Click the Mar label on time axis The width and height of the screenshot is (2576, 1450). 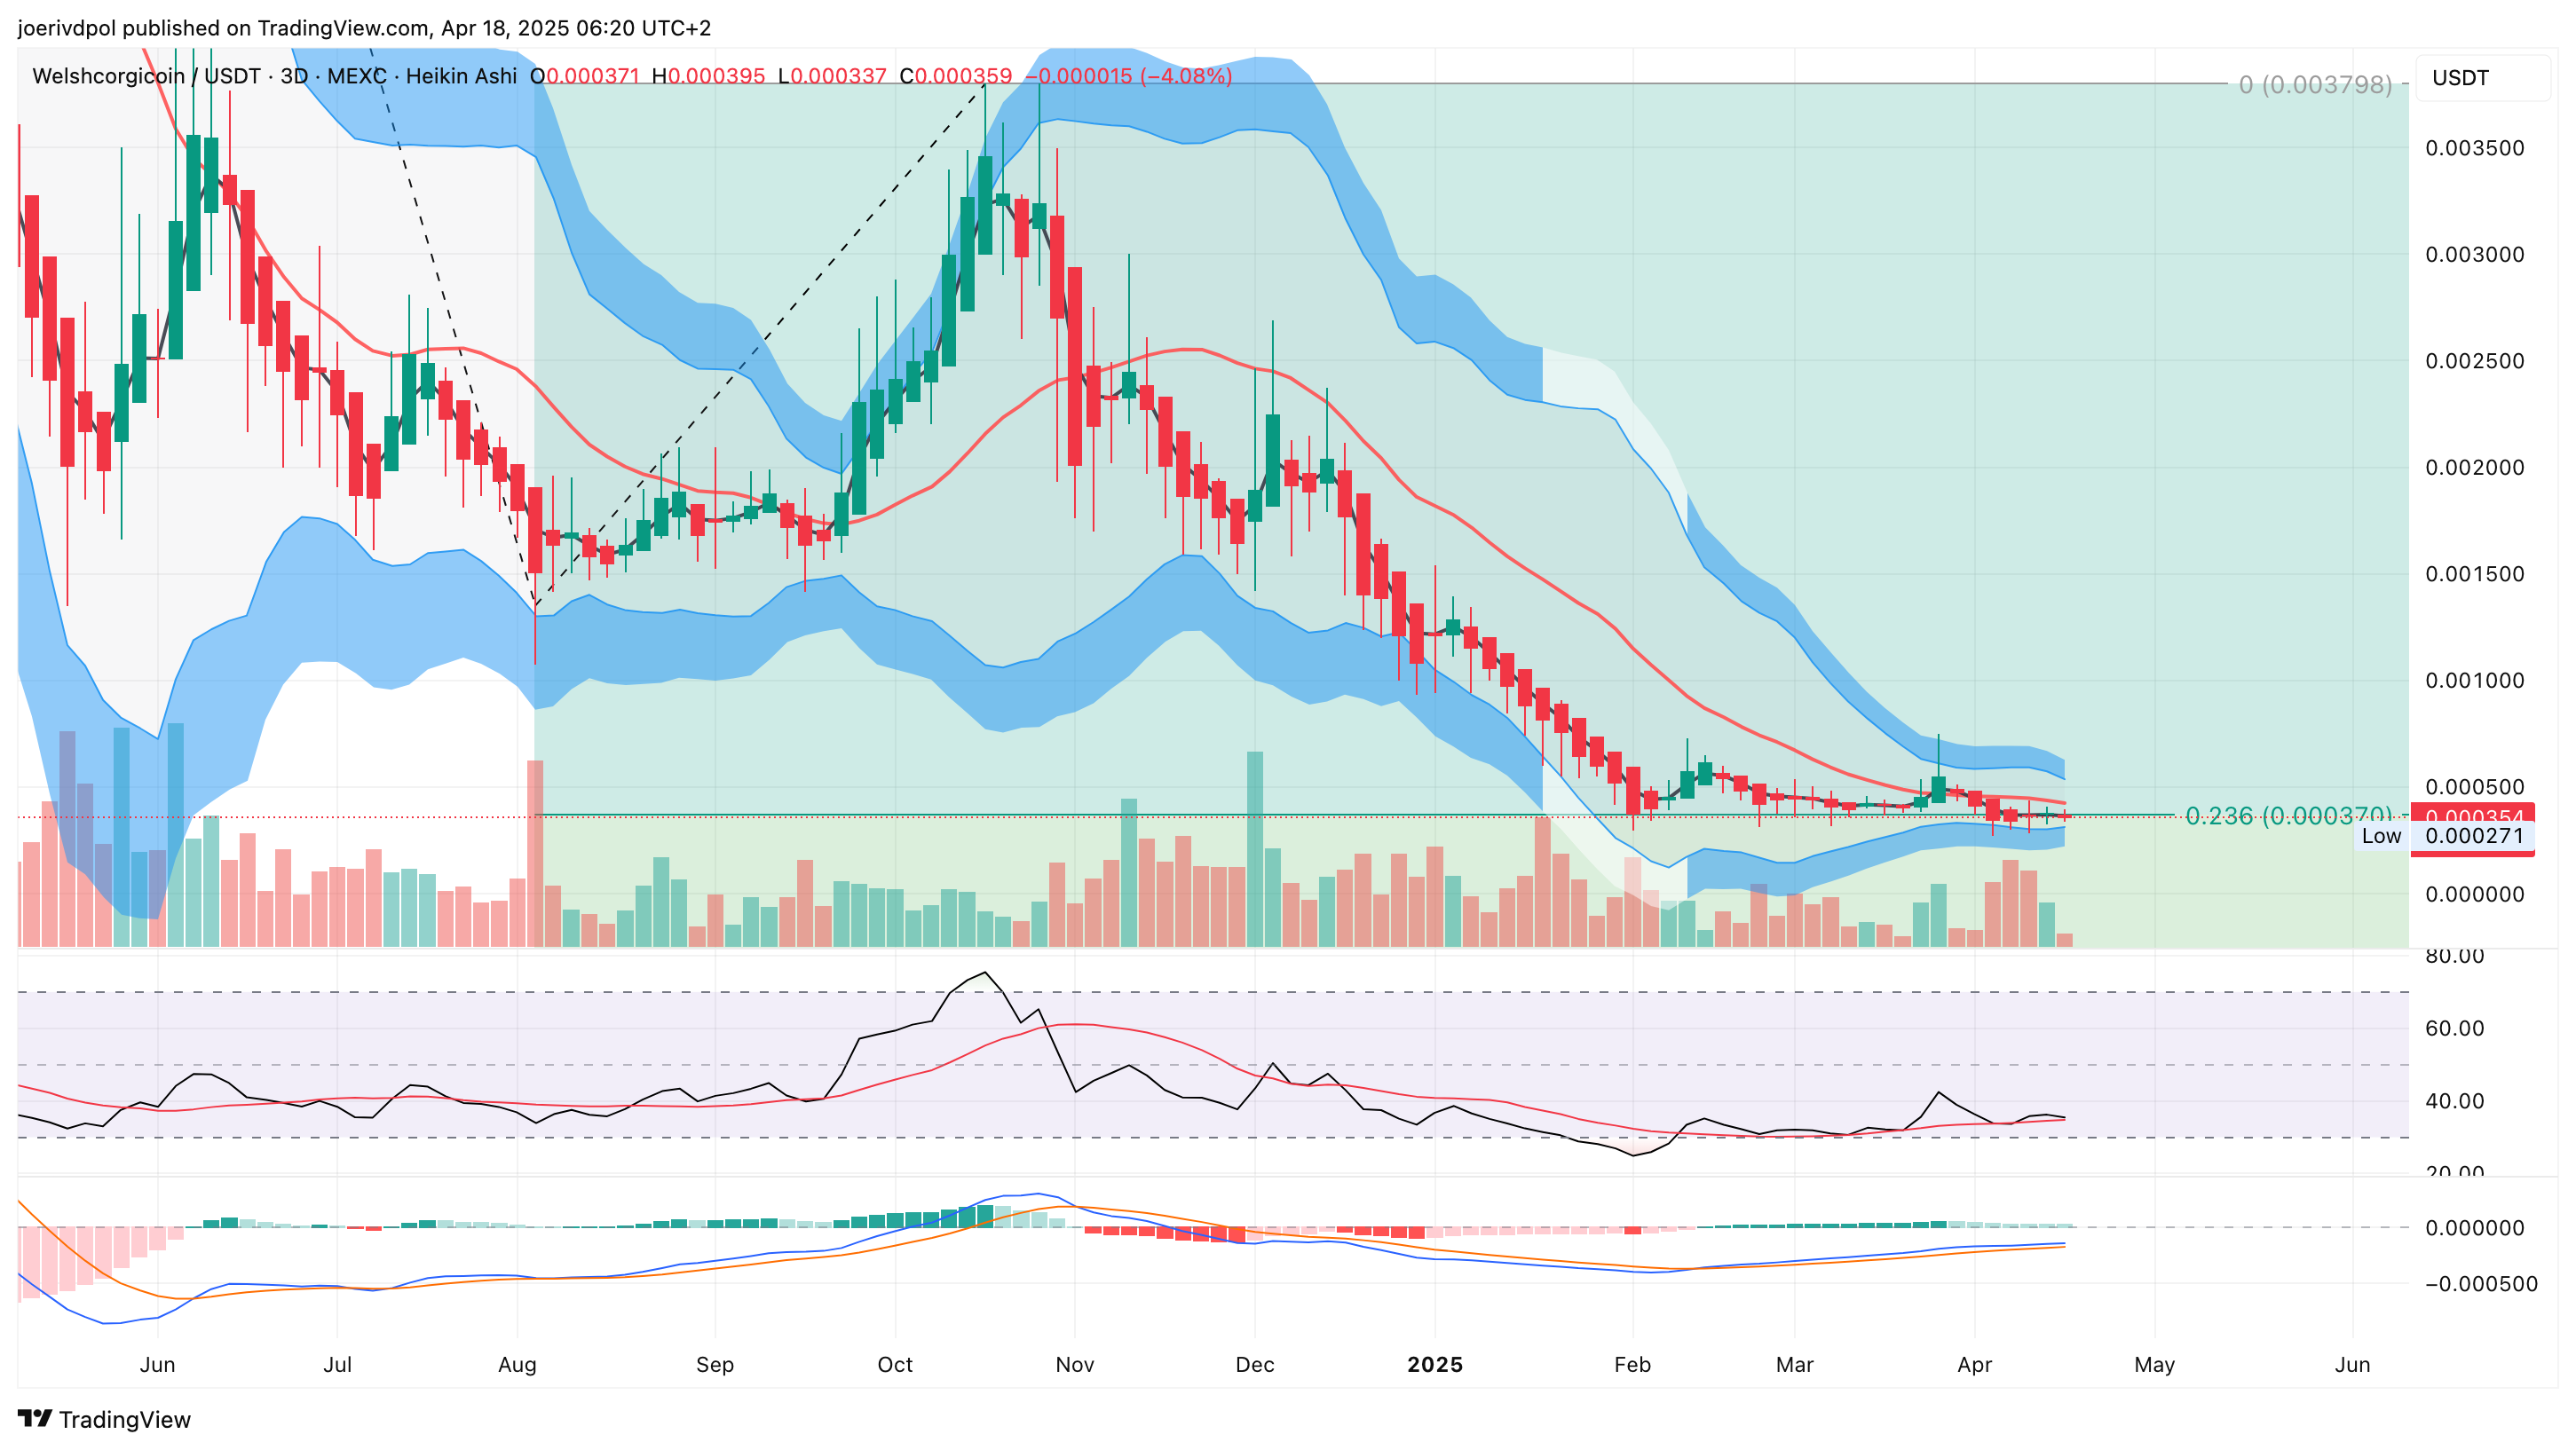point(1795,1365)
